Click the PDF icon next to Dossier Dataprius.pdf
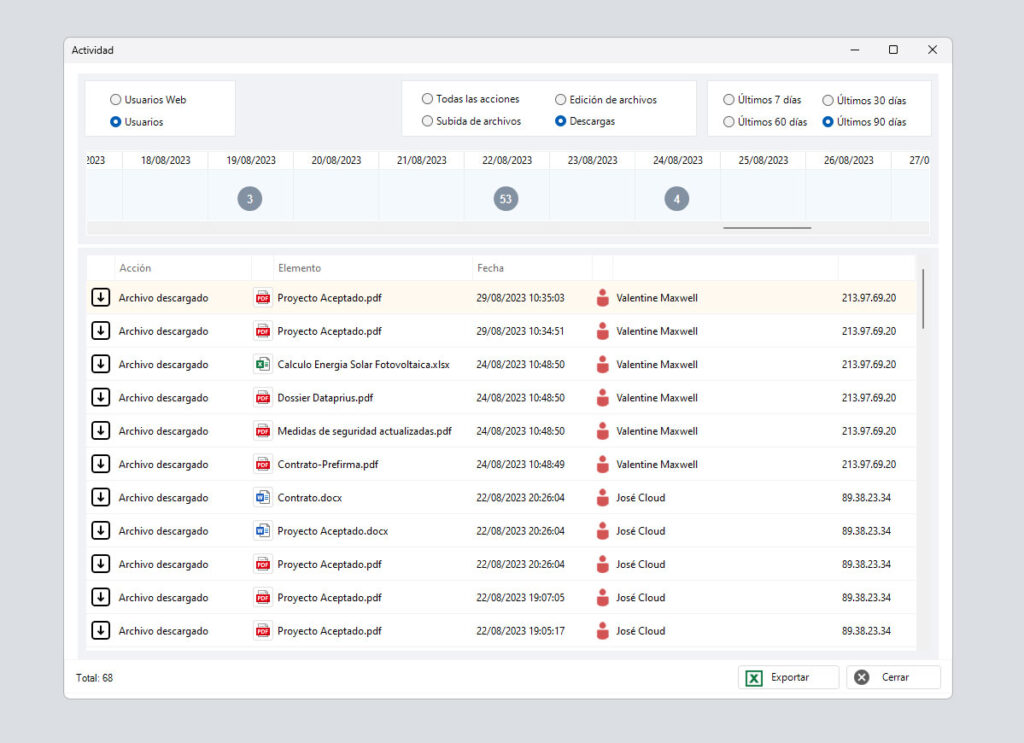Viewport: 1024px width, 743px height. coord(263,397)
